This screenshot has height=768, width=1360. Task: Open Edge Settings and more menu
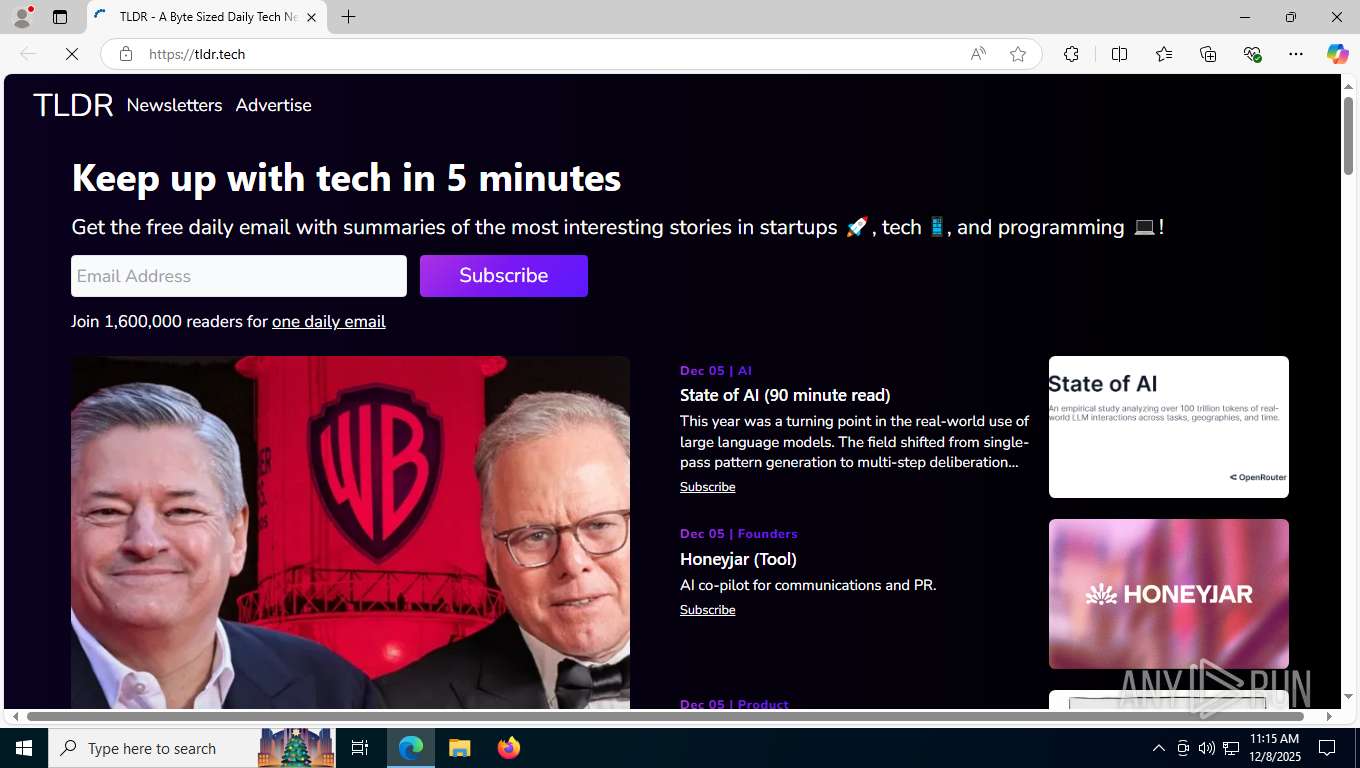1296,54
